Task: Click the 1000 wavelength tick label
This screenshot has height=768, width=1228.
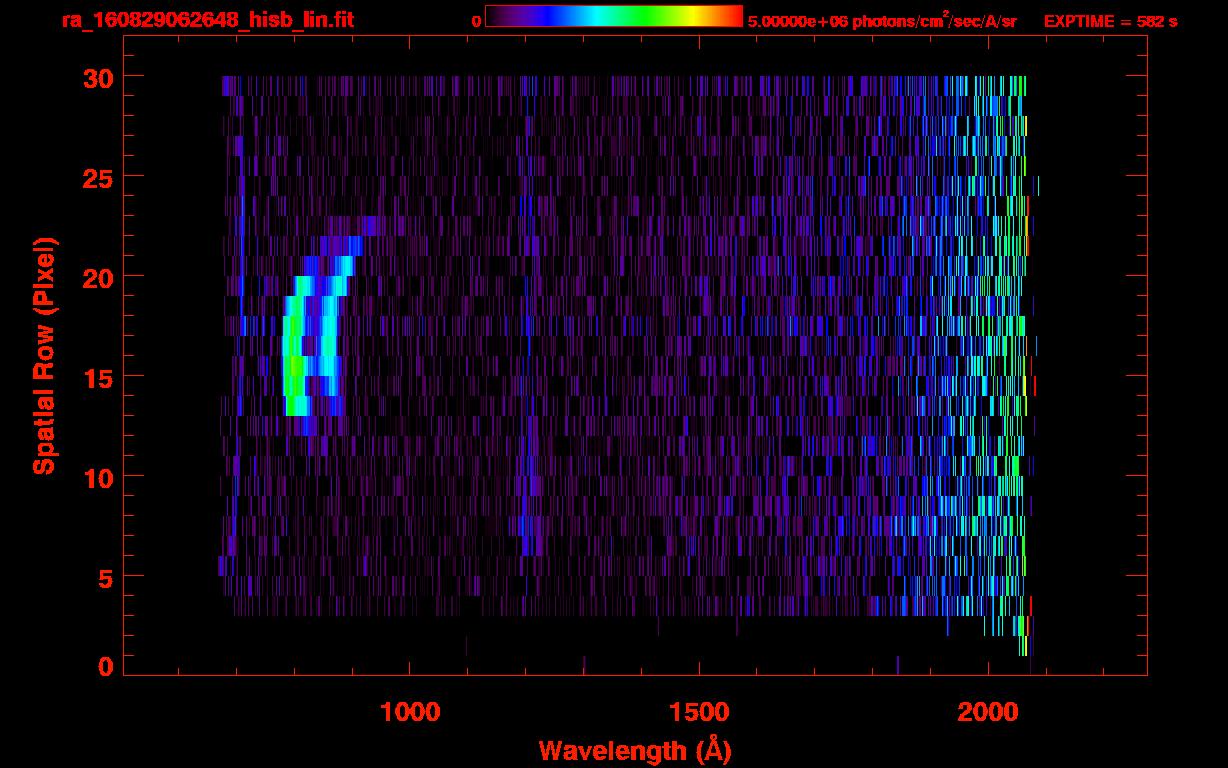Action: [410, 711]
